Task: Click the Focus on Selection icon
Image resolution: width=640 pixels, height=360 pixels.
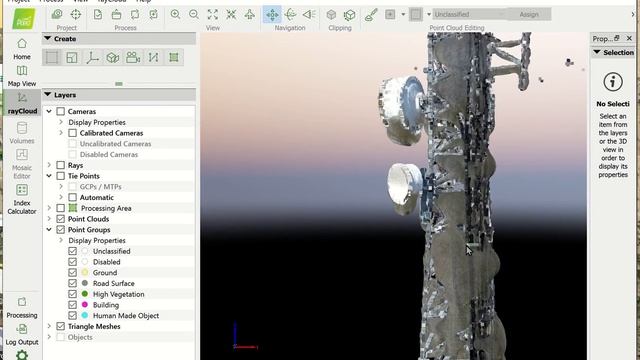Action: tap(231, 14)
